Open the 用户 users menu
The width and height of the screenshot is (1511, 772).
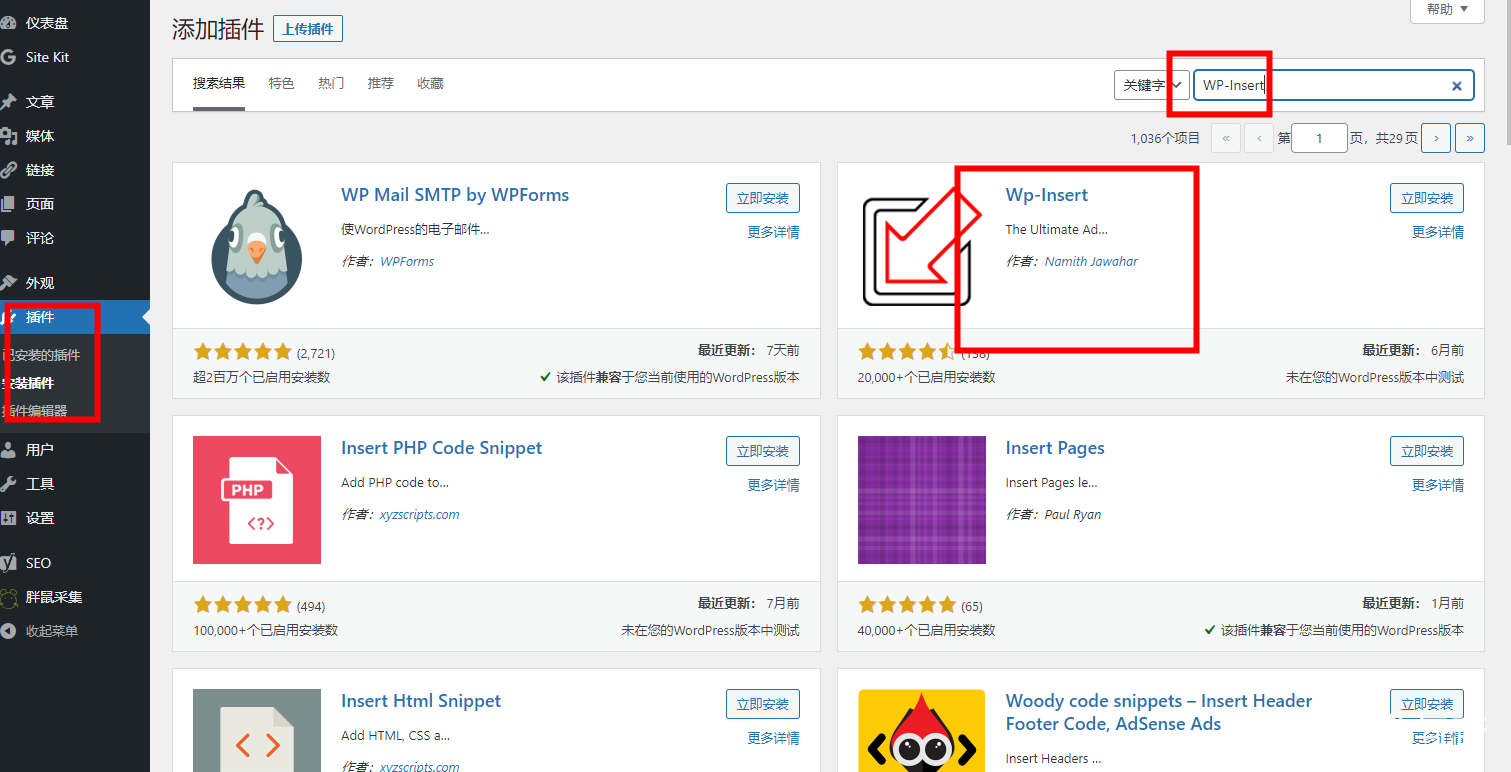click(x=74, y=450)
